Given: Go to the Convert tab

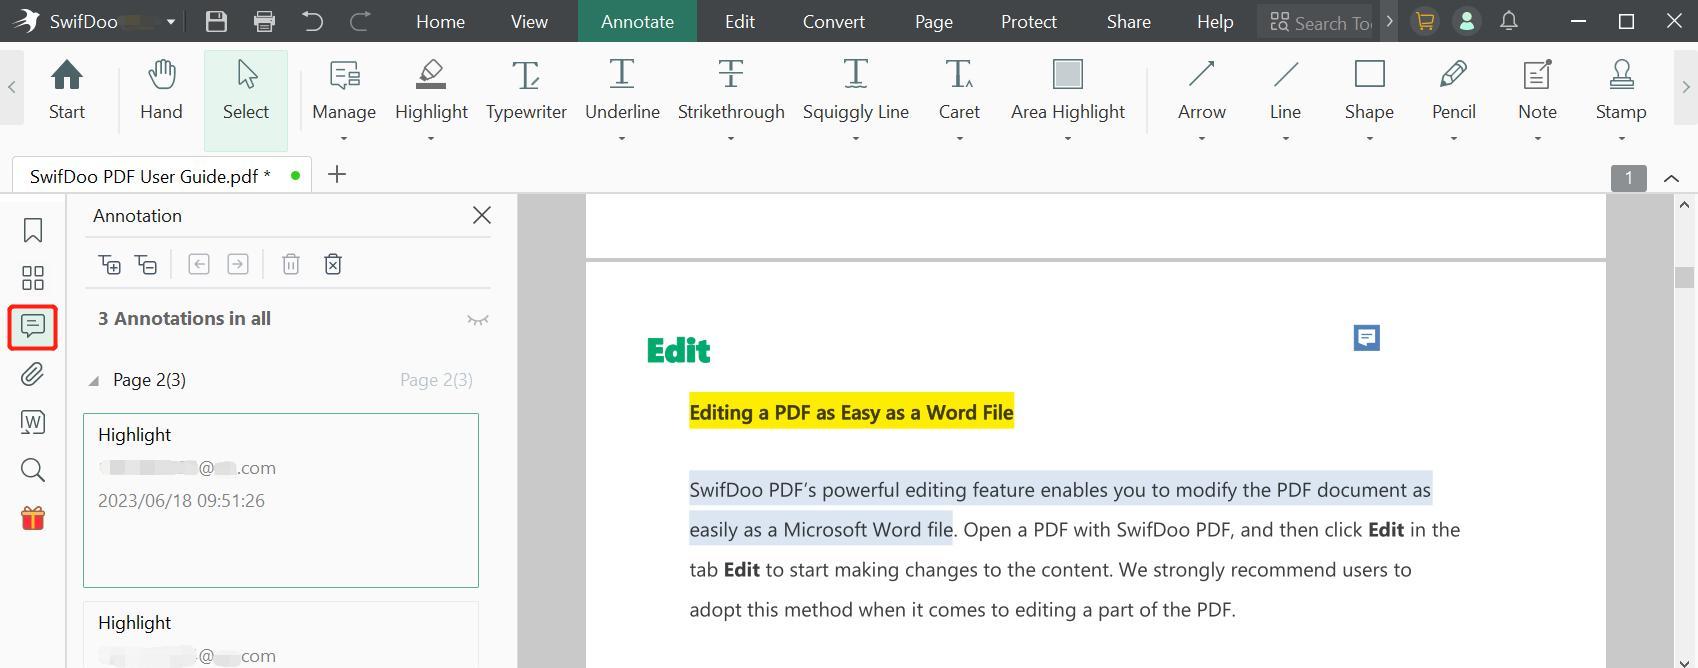Looking at the screenshot, I should click(x=834, y=21).
